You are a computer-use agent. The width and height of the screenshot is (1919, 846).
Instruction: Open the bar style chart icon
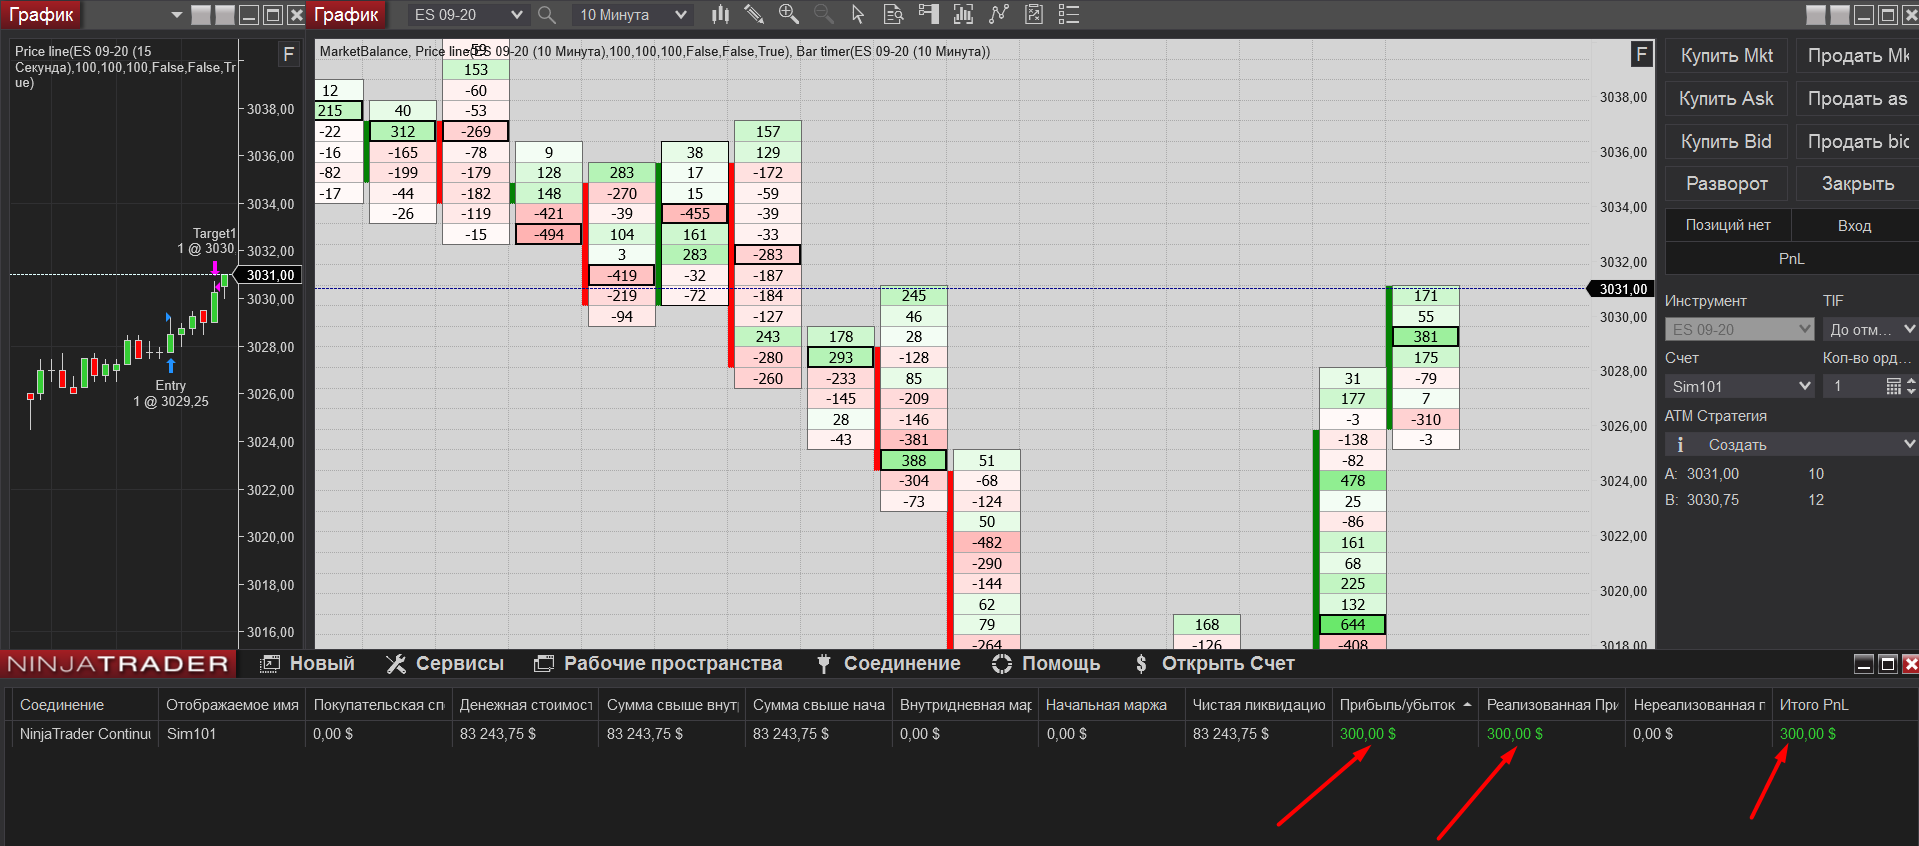[720, 14]
